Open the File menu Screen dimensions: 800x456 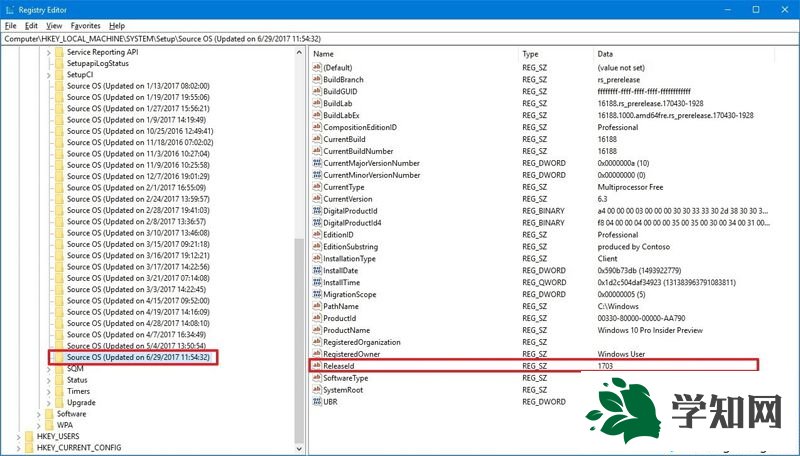[10, 26]
